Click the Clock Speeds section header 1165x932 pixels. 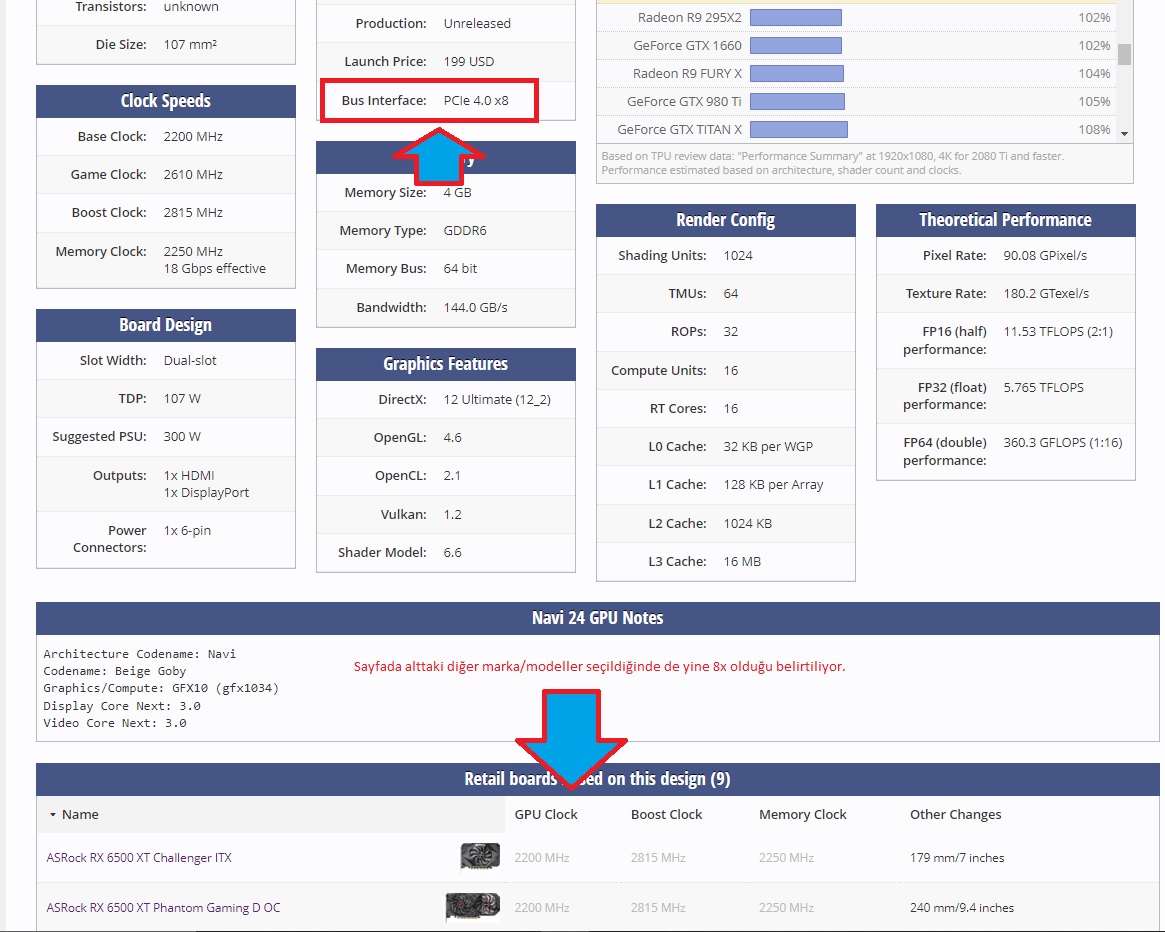click(x=166, y=101)
